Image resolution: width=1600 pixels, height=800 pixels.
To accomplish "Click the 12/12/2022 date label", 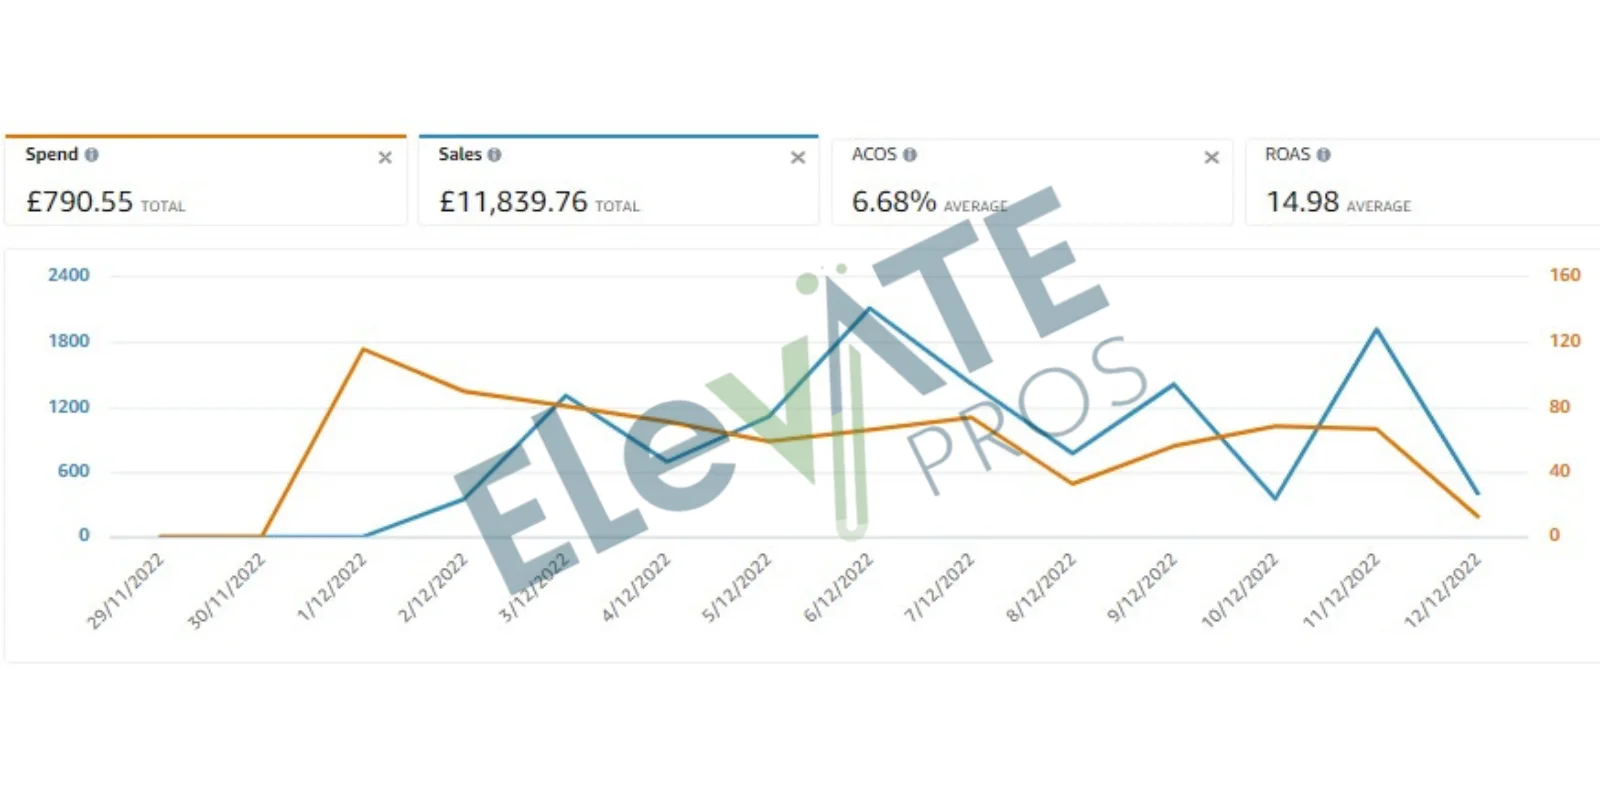I will point(1443,592).
